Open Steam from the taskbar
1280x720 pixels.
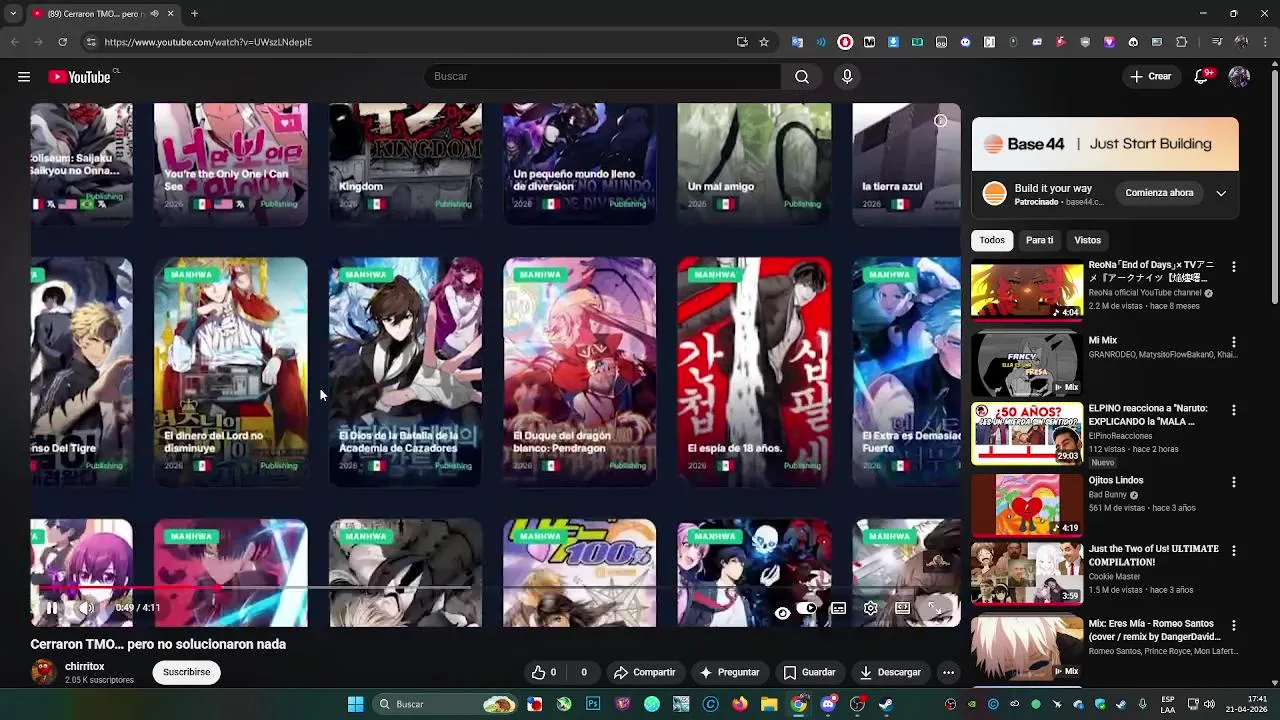coord(886,704)
